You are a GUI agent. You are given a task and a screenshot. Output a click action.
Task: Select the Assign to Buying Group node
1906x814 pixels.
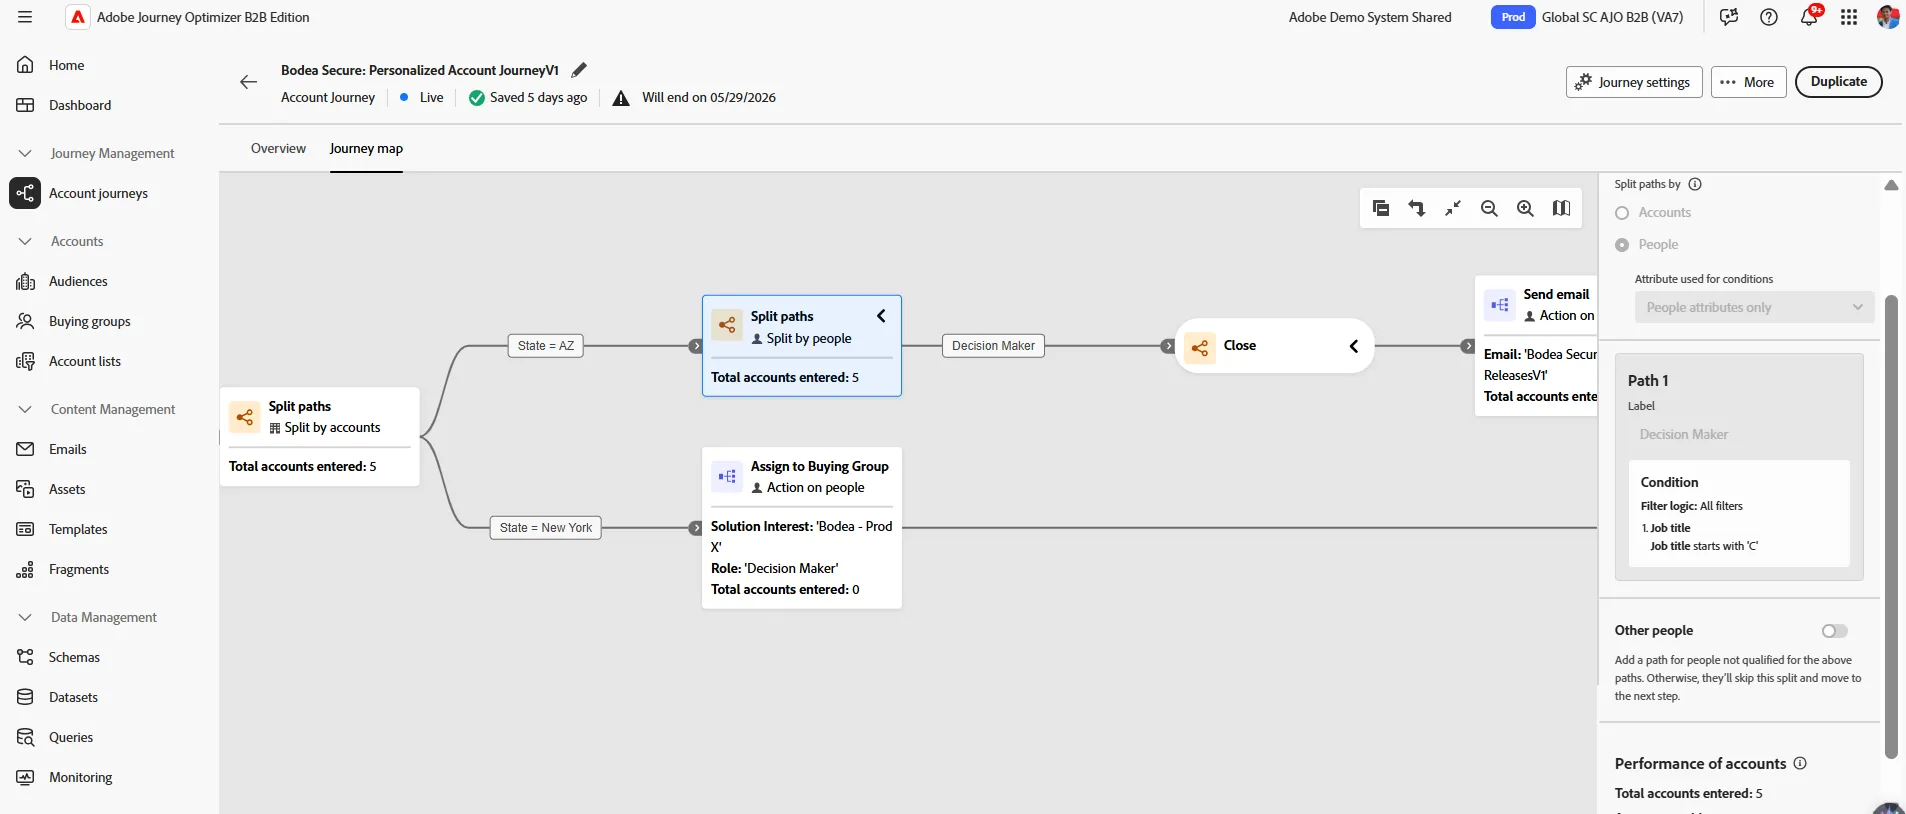(x=802, y=528)
